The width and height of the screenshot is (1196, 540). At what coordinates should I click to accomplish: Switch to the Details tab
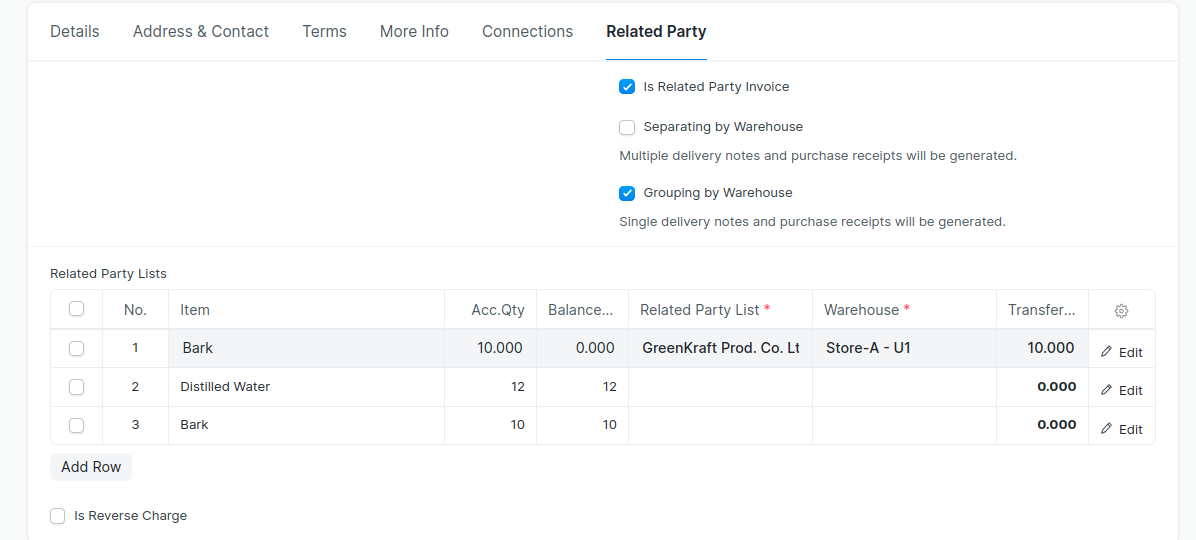point(75,31)
